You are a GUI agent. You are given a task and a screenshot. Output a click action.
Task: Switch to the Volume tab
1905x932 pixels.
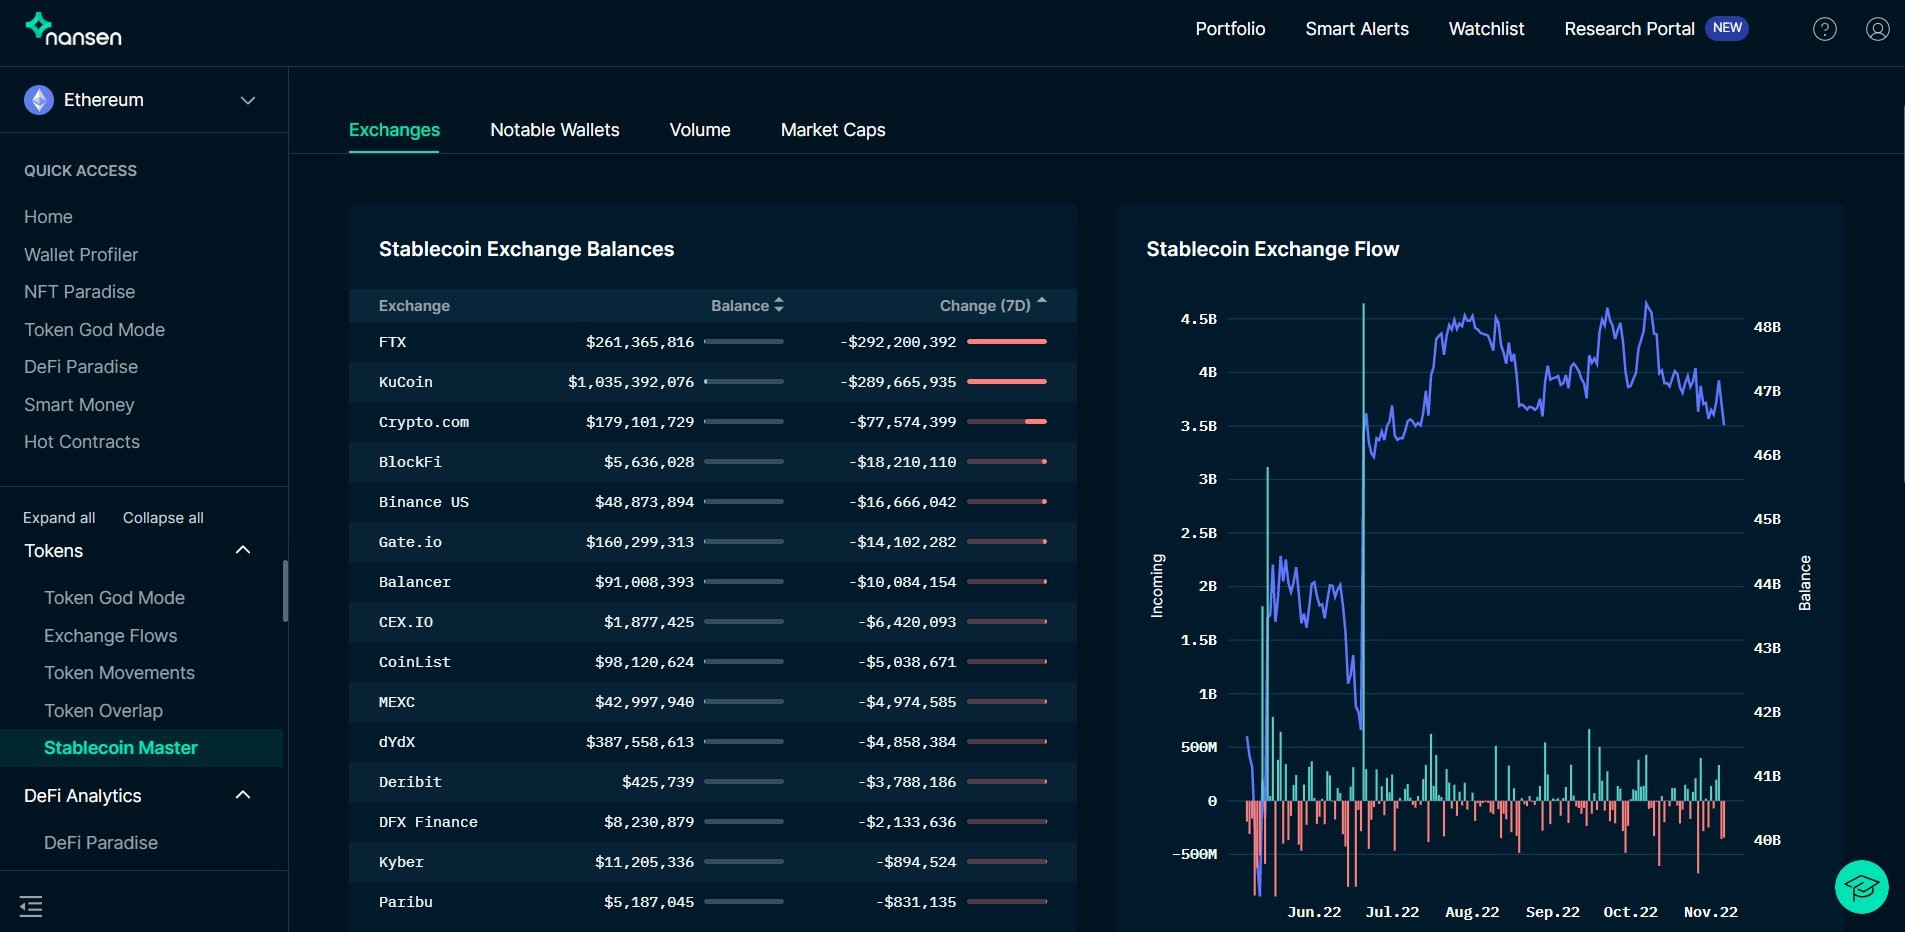click(700, 130)
